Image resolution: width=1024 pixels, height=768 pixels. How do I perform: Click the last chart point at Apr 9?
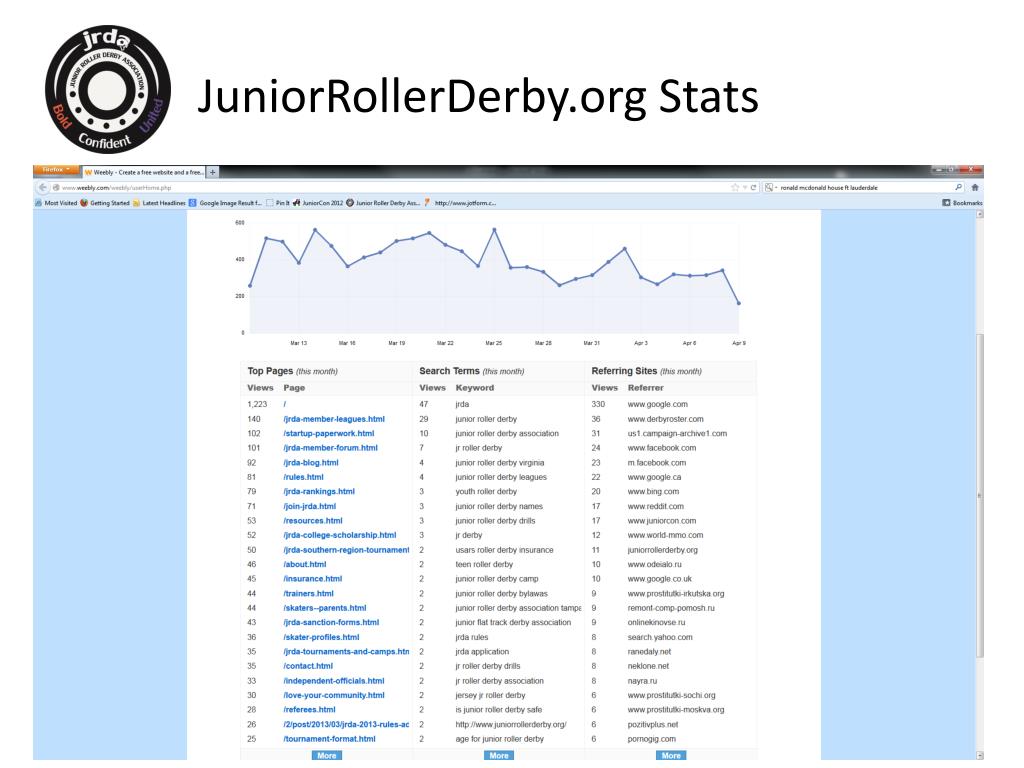[739, 303]
